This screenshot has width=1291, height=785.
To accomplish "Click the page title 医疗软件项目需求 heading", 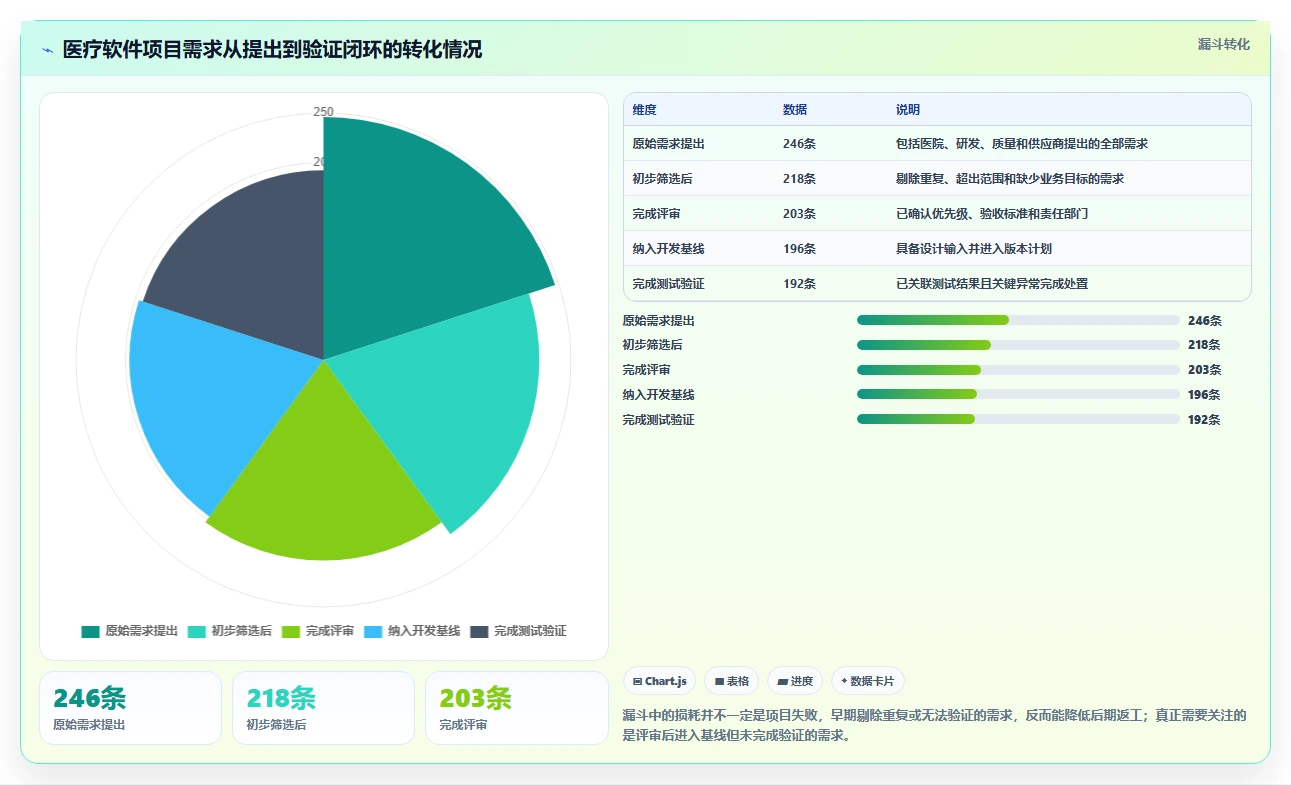I will point(272,50).
